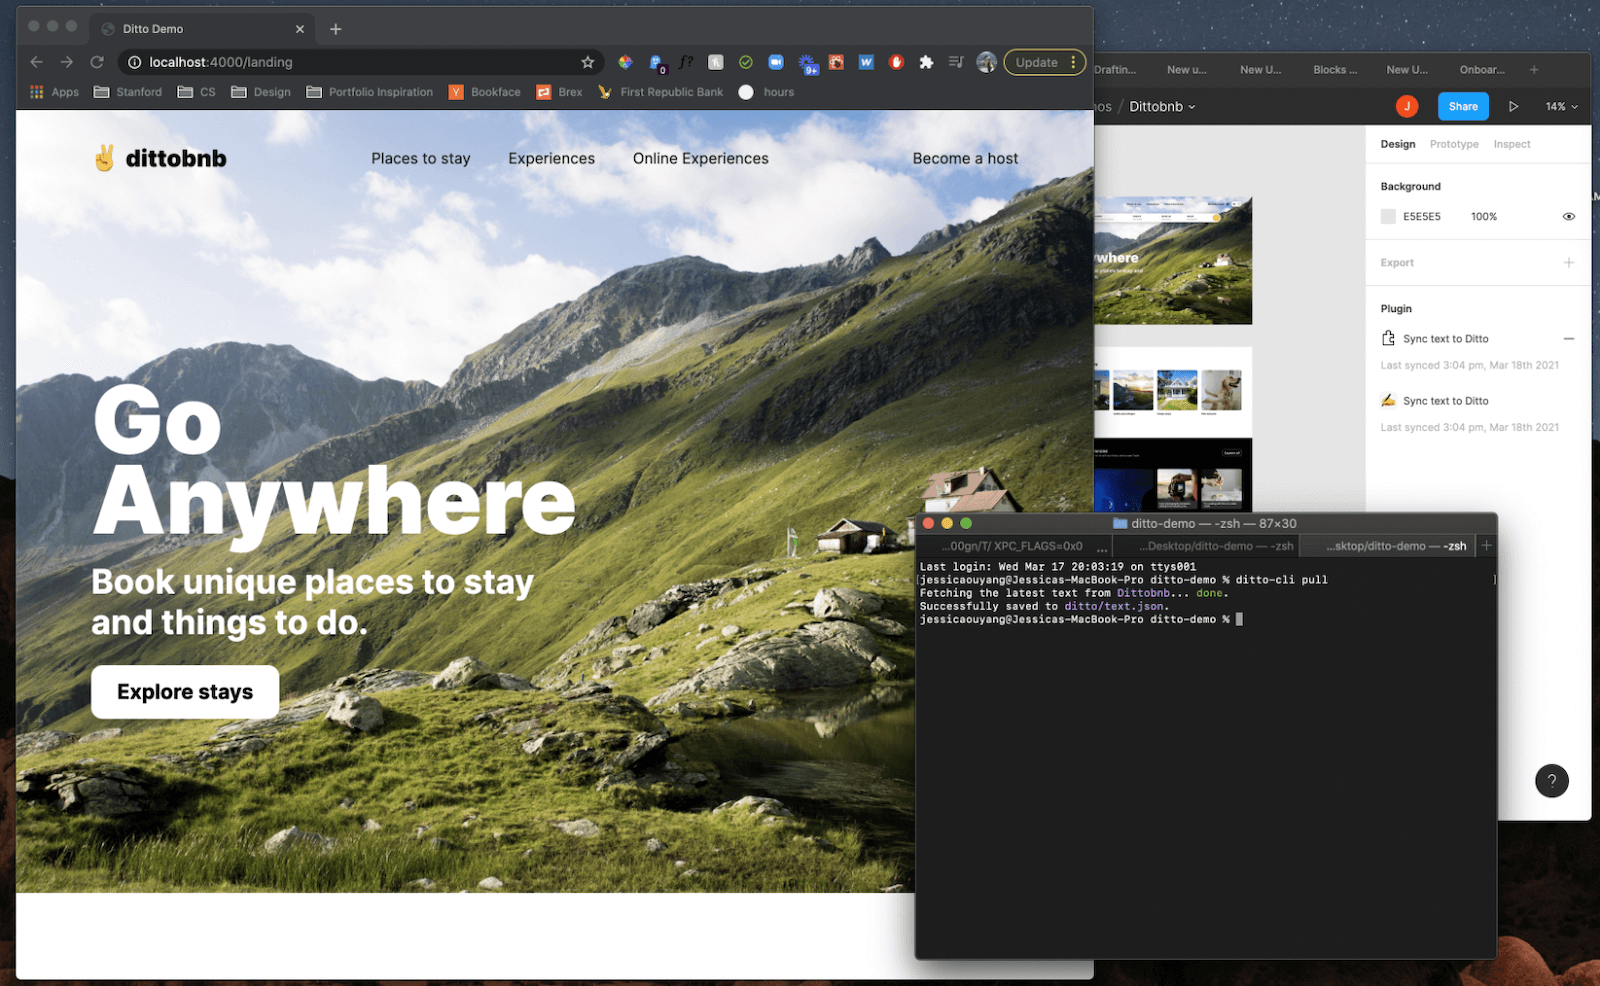Present the Figma prototype with play icon
This screenshot has width=1600, height=986.
click(x=1513, y=106)
